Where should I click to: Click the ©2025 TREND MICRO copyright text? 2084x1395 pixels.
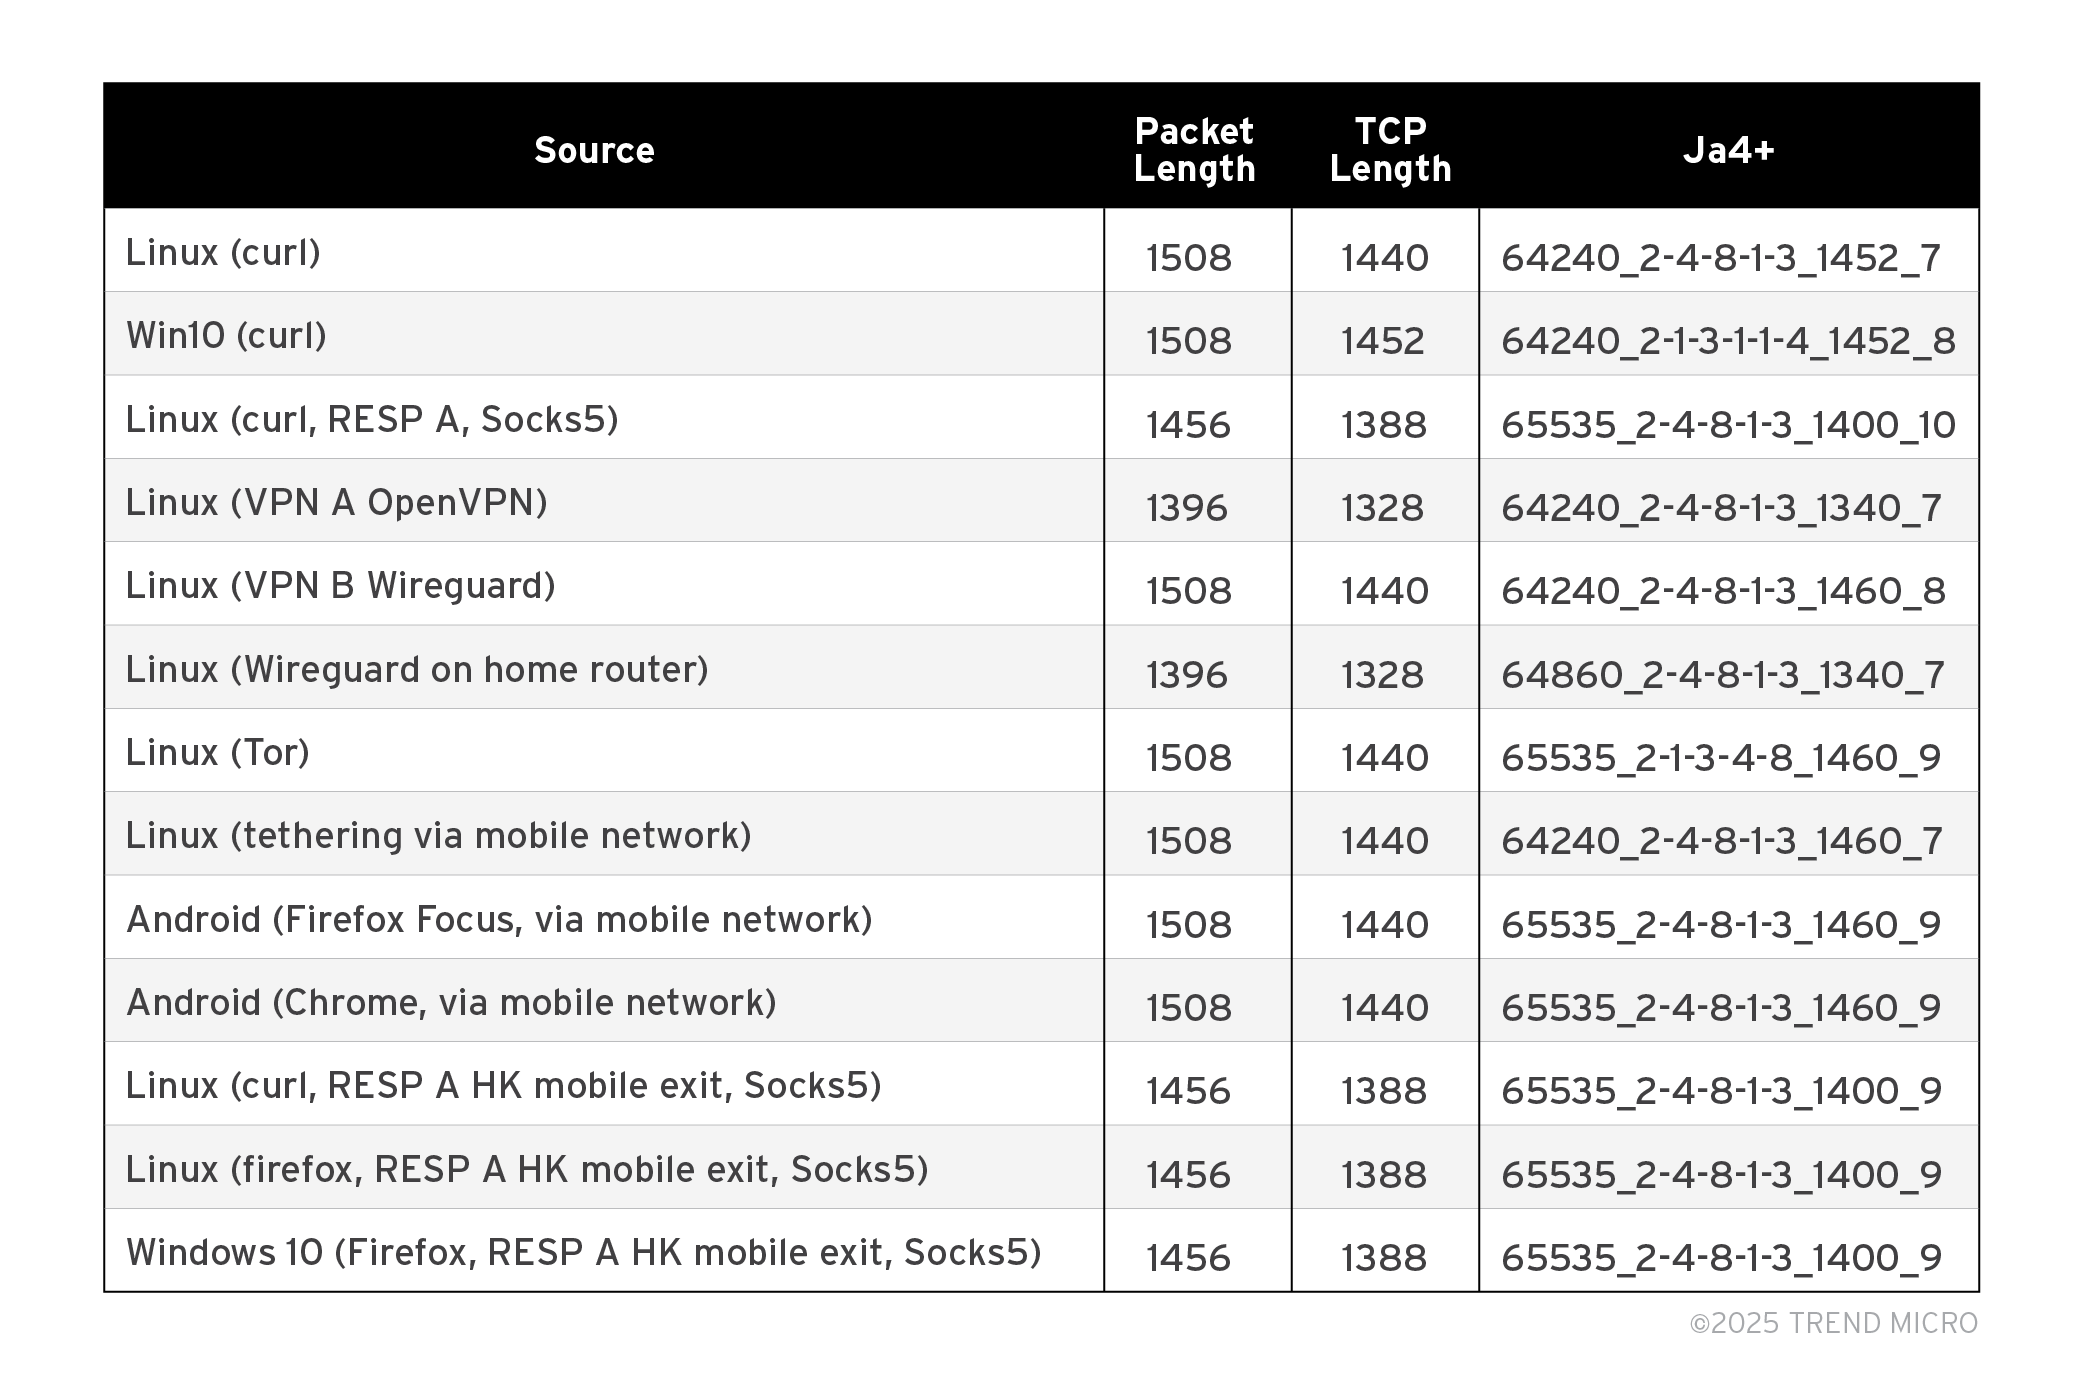[1833, 1323]
